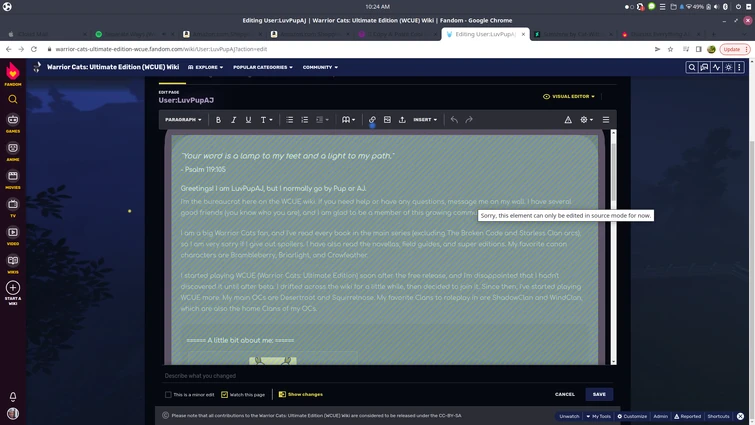Open the EXPLORE navigation menu
The image size is (755, 425).
click(206, 67)
